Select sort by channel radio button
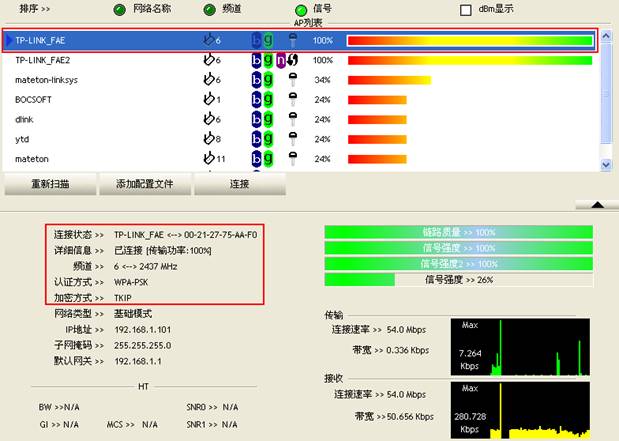The width and height of the screenshot is (619, 441). tap(209, 10)
